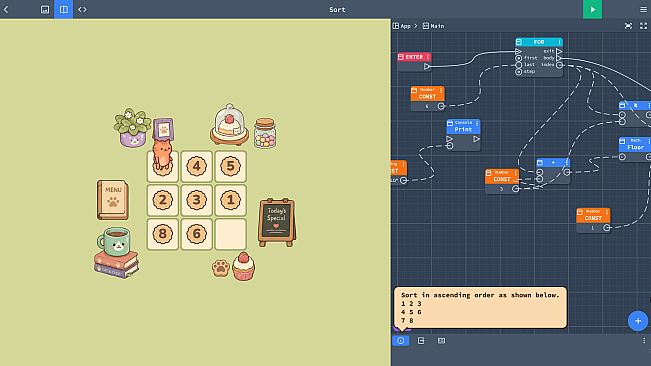Click the Floor node input port
Viewport: 651px width, 366px height.
pos(622,157)
